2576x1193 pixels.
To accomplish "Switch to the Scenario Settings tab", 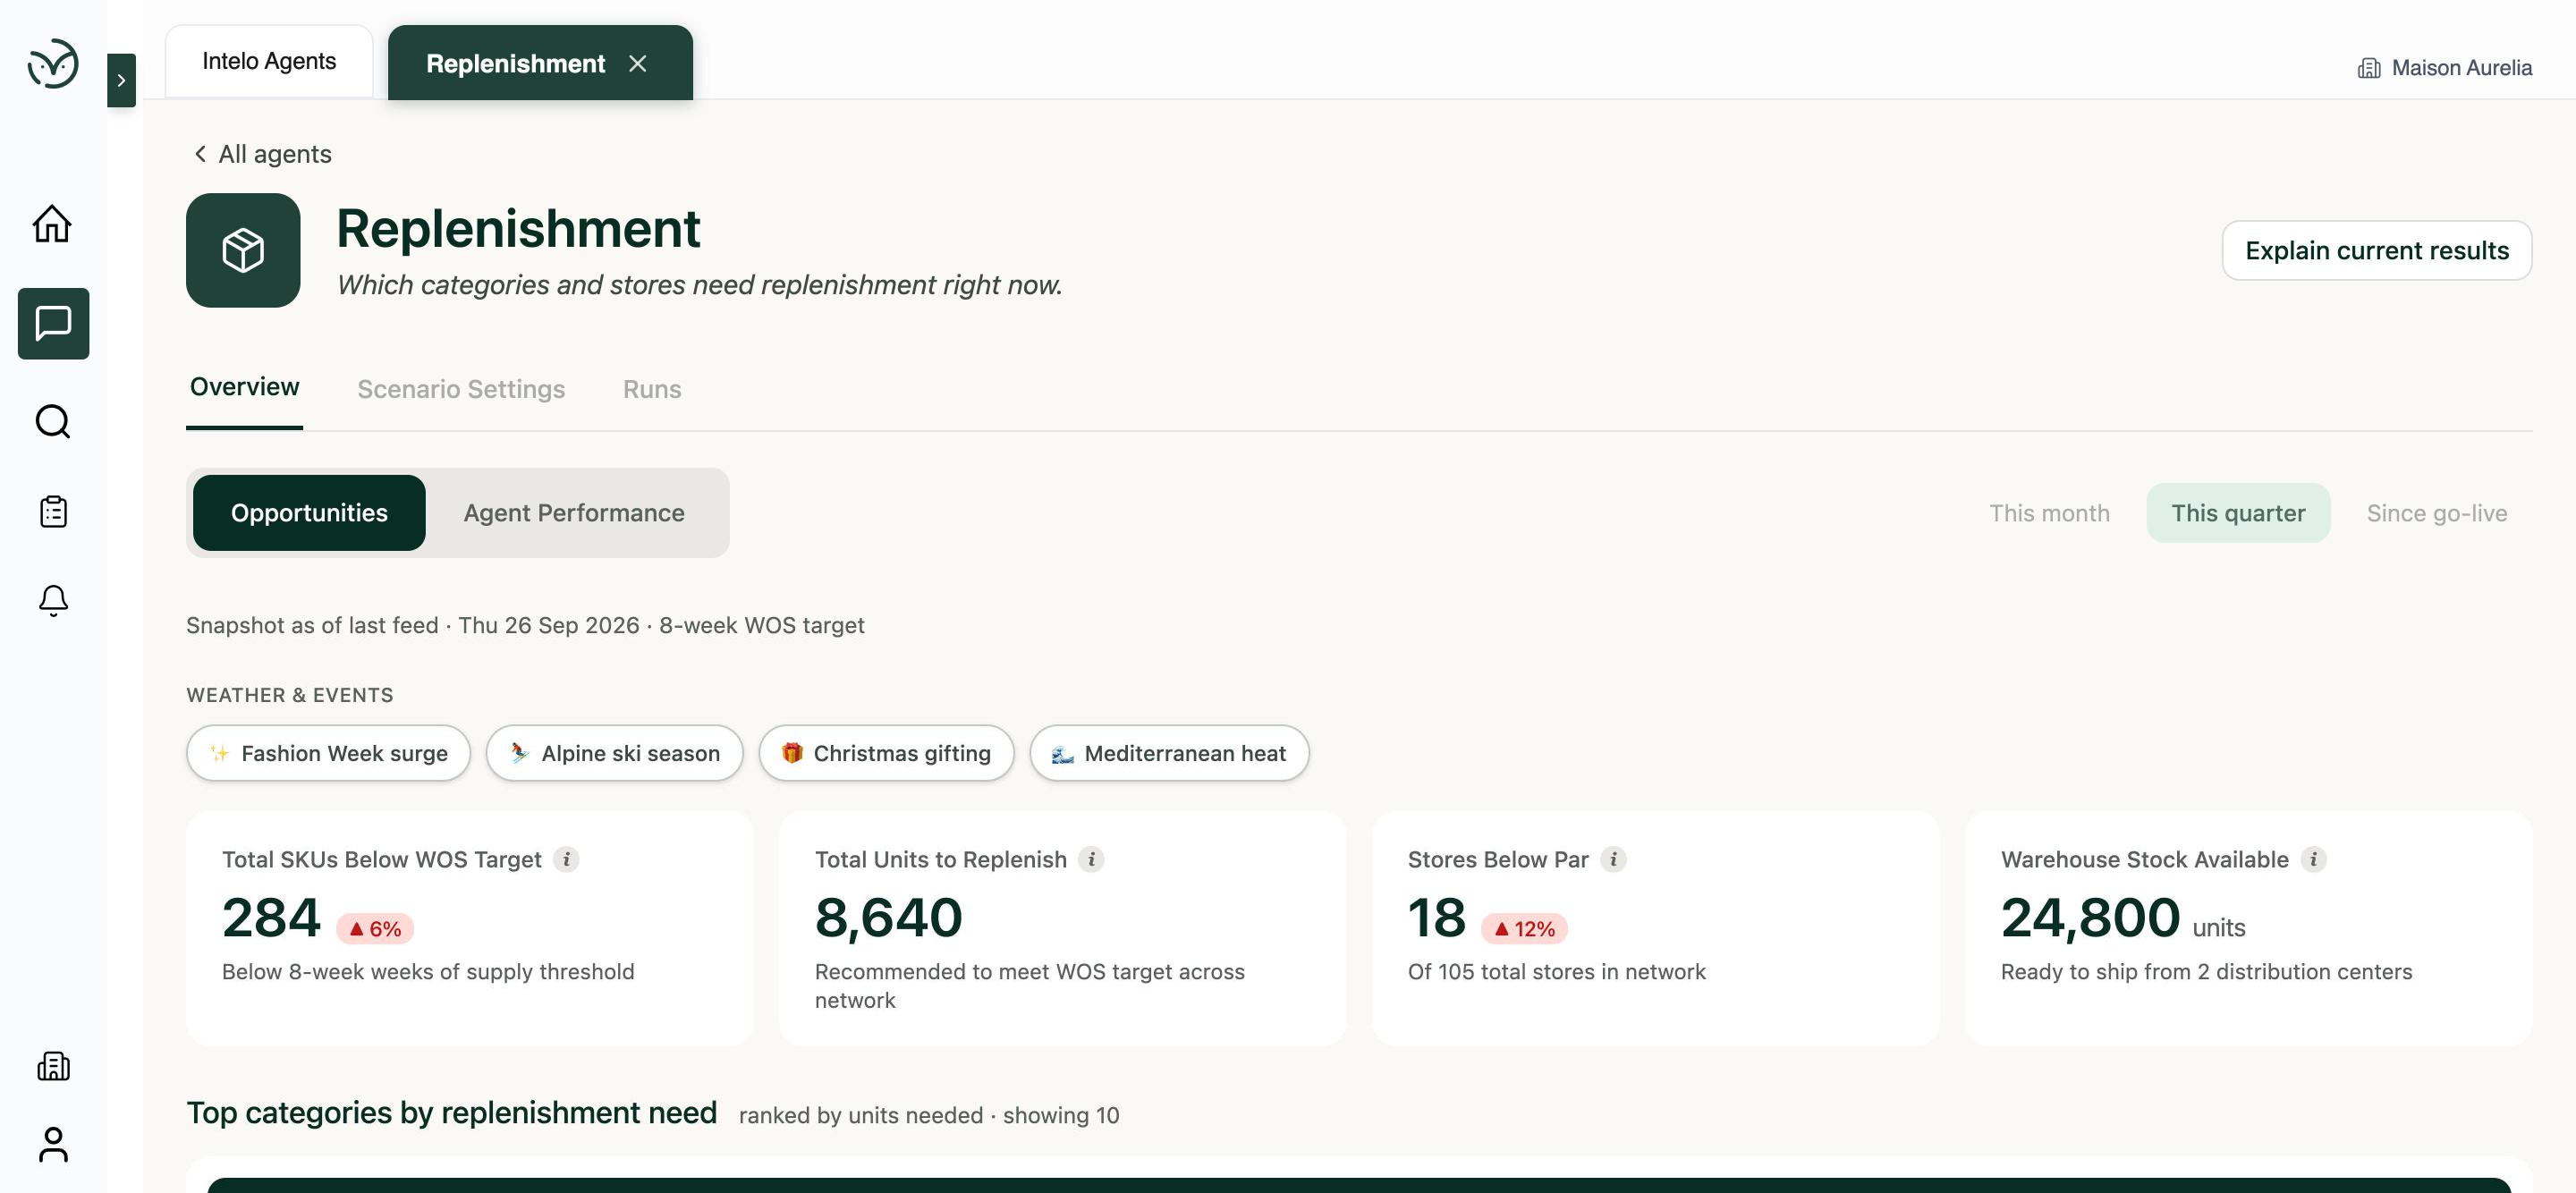I will pyautogui.click(x=461, y=389).
